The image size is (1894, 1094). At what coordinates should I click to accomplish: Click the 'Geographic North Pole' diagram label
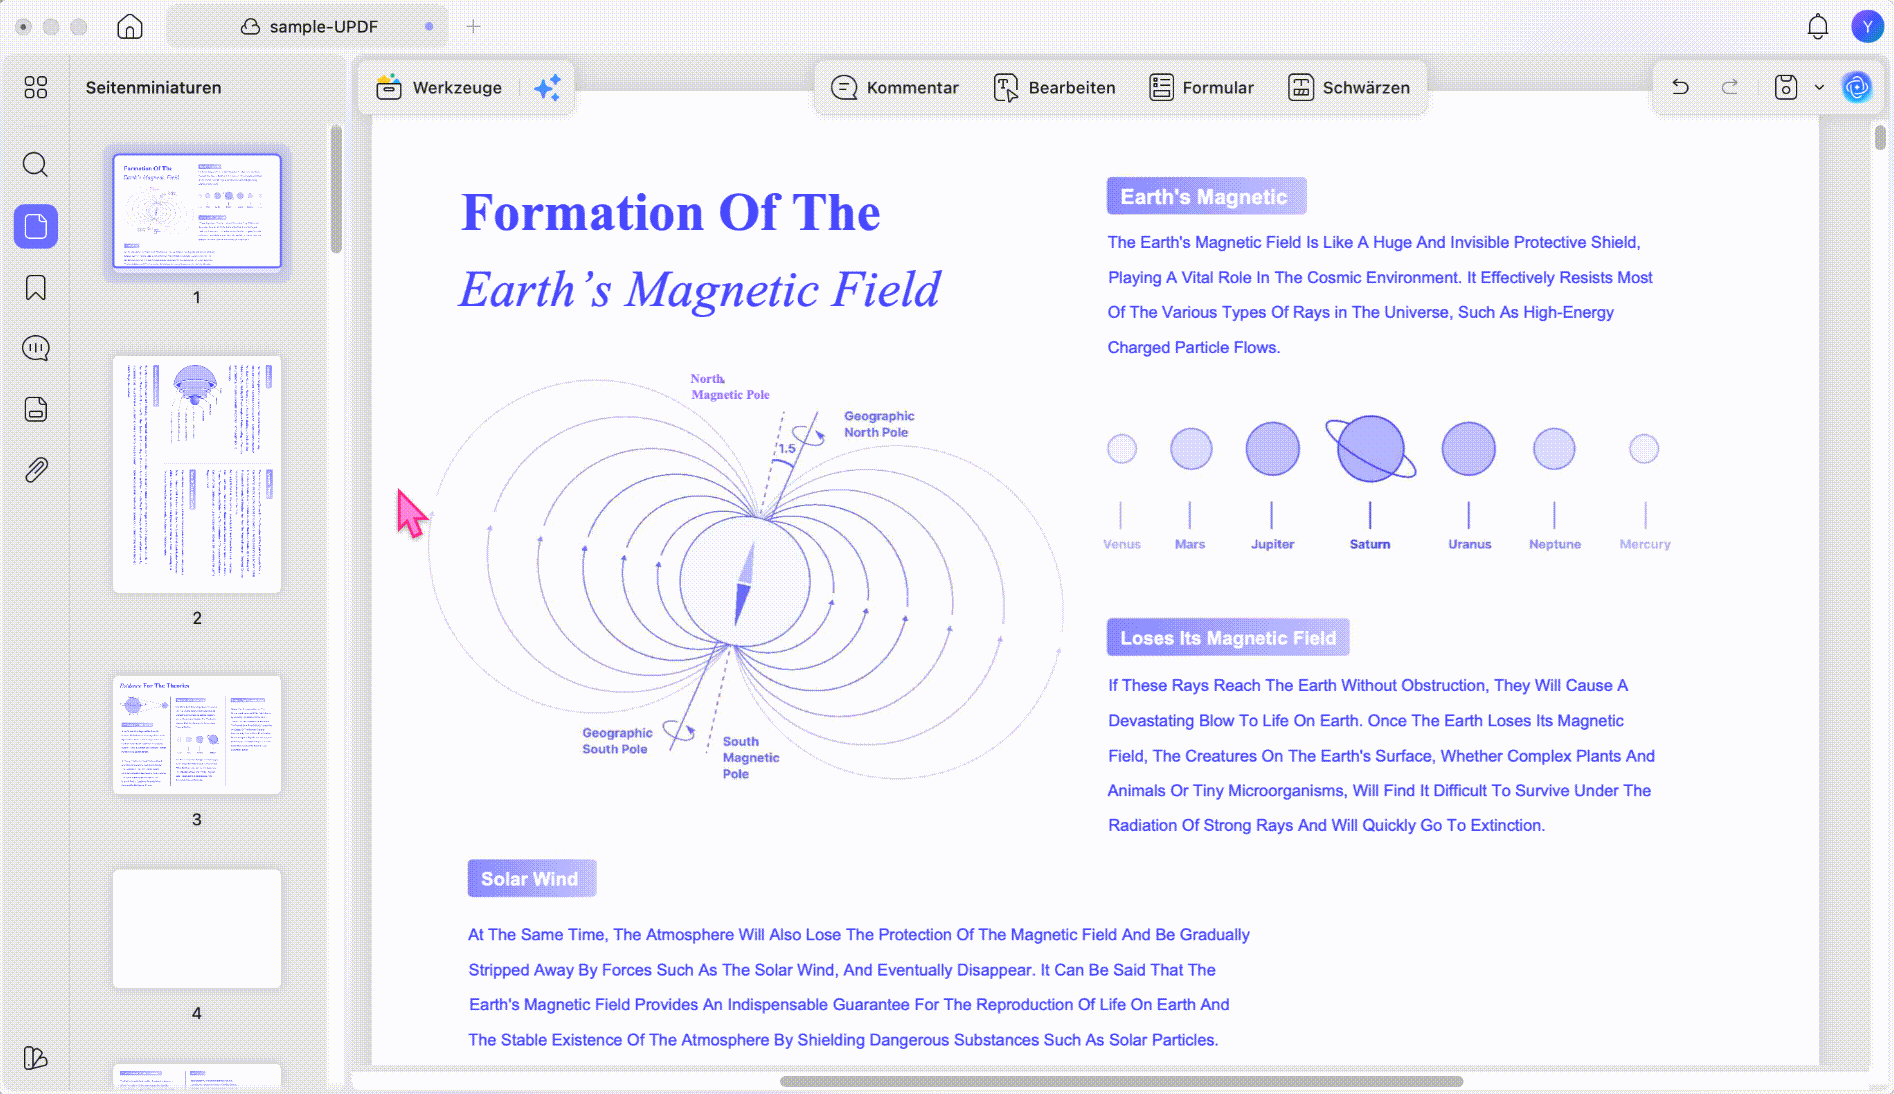[x=879, y=424]
